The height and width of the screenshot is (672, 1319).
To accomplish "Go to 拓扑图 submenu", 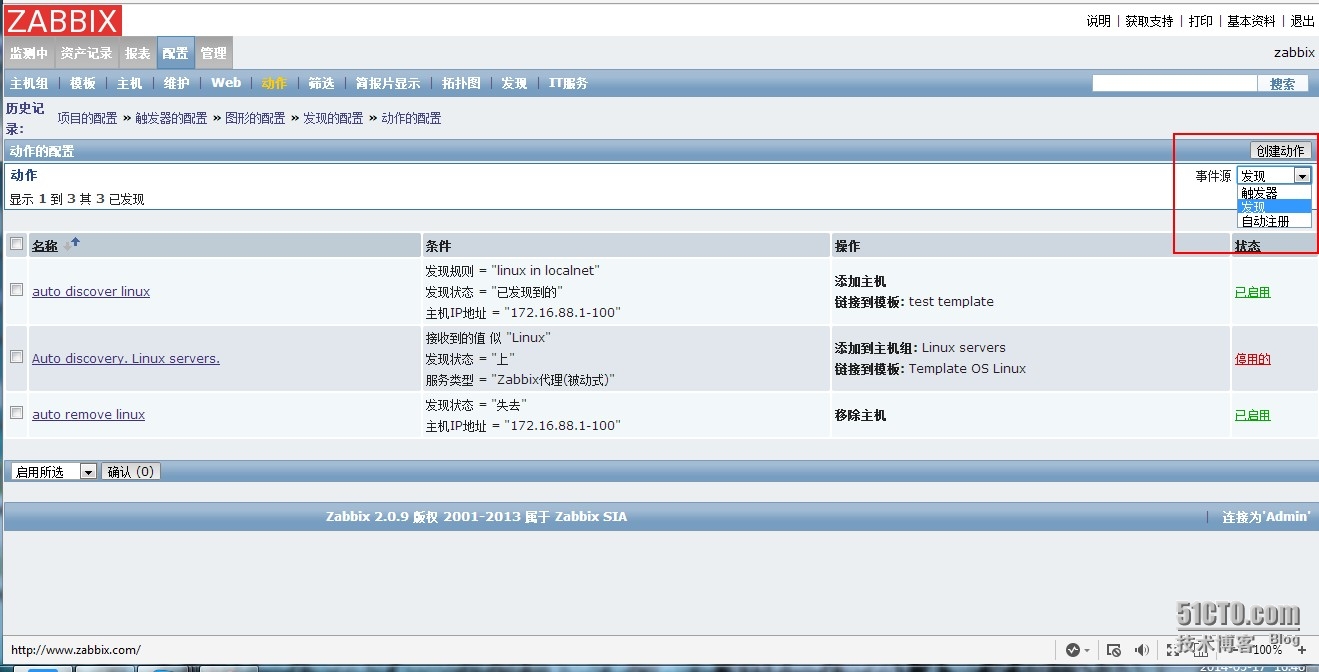I will click(x=461, y=83).
